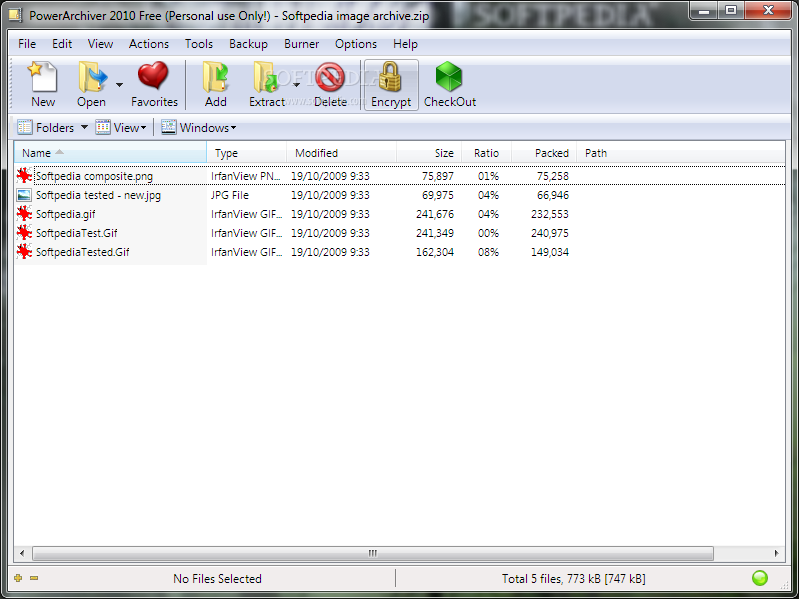
Task: Click the View mode icon in secondary toolbar
Action: pyautogui.click(x=103, y=127)
